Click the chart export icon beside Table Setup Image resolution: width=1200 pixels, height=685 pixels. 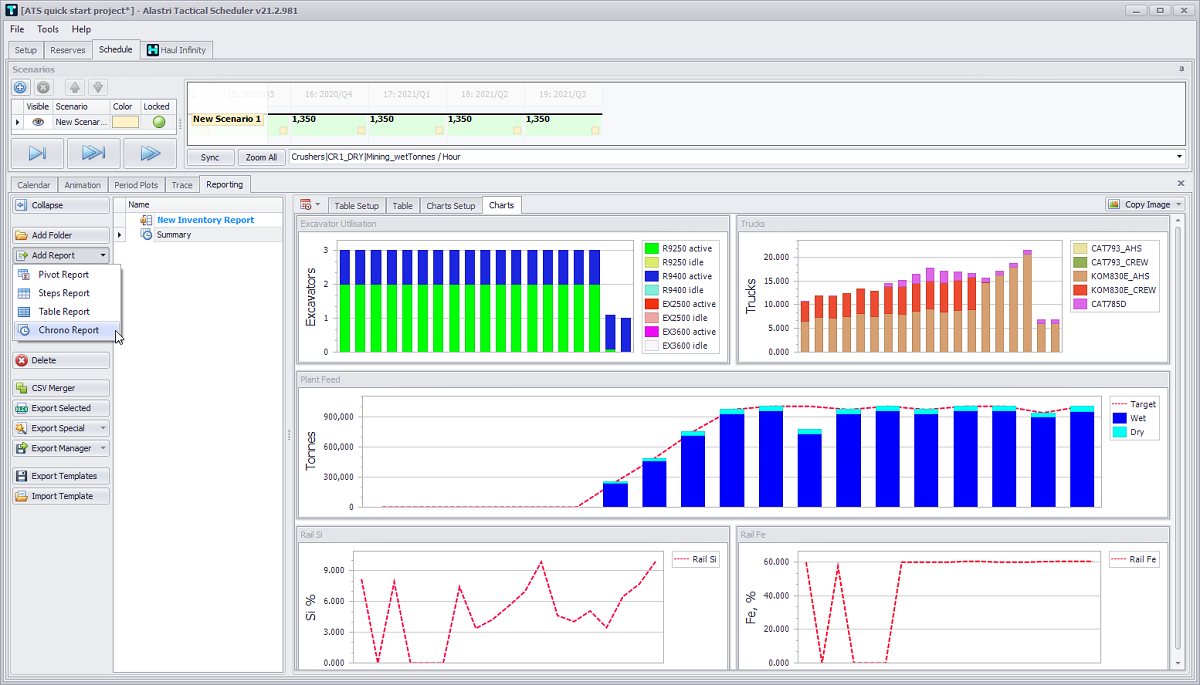306,205
